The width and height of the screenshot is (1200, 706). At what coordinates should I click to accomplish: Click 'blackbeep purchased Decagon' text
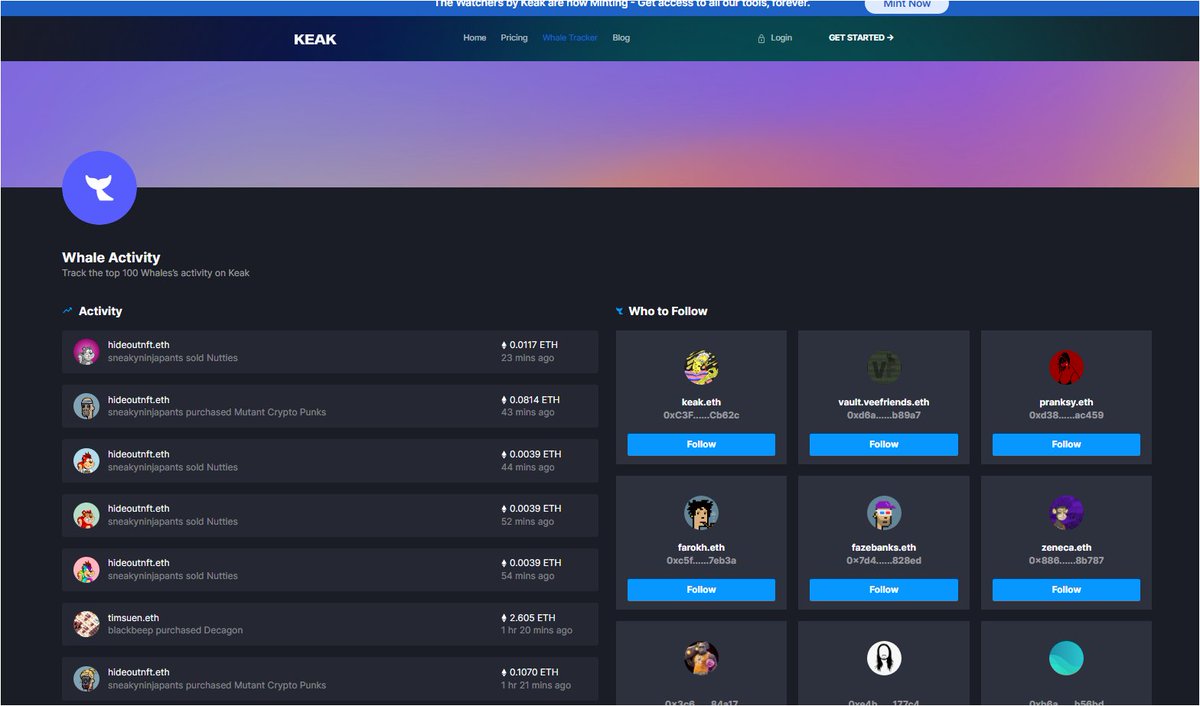[175, 631]
